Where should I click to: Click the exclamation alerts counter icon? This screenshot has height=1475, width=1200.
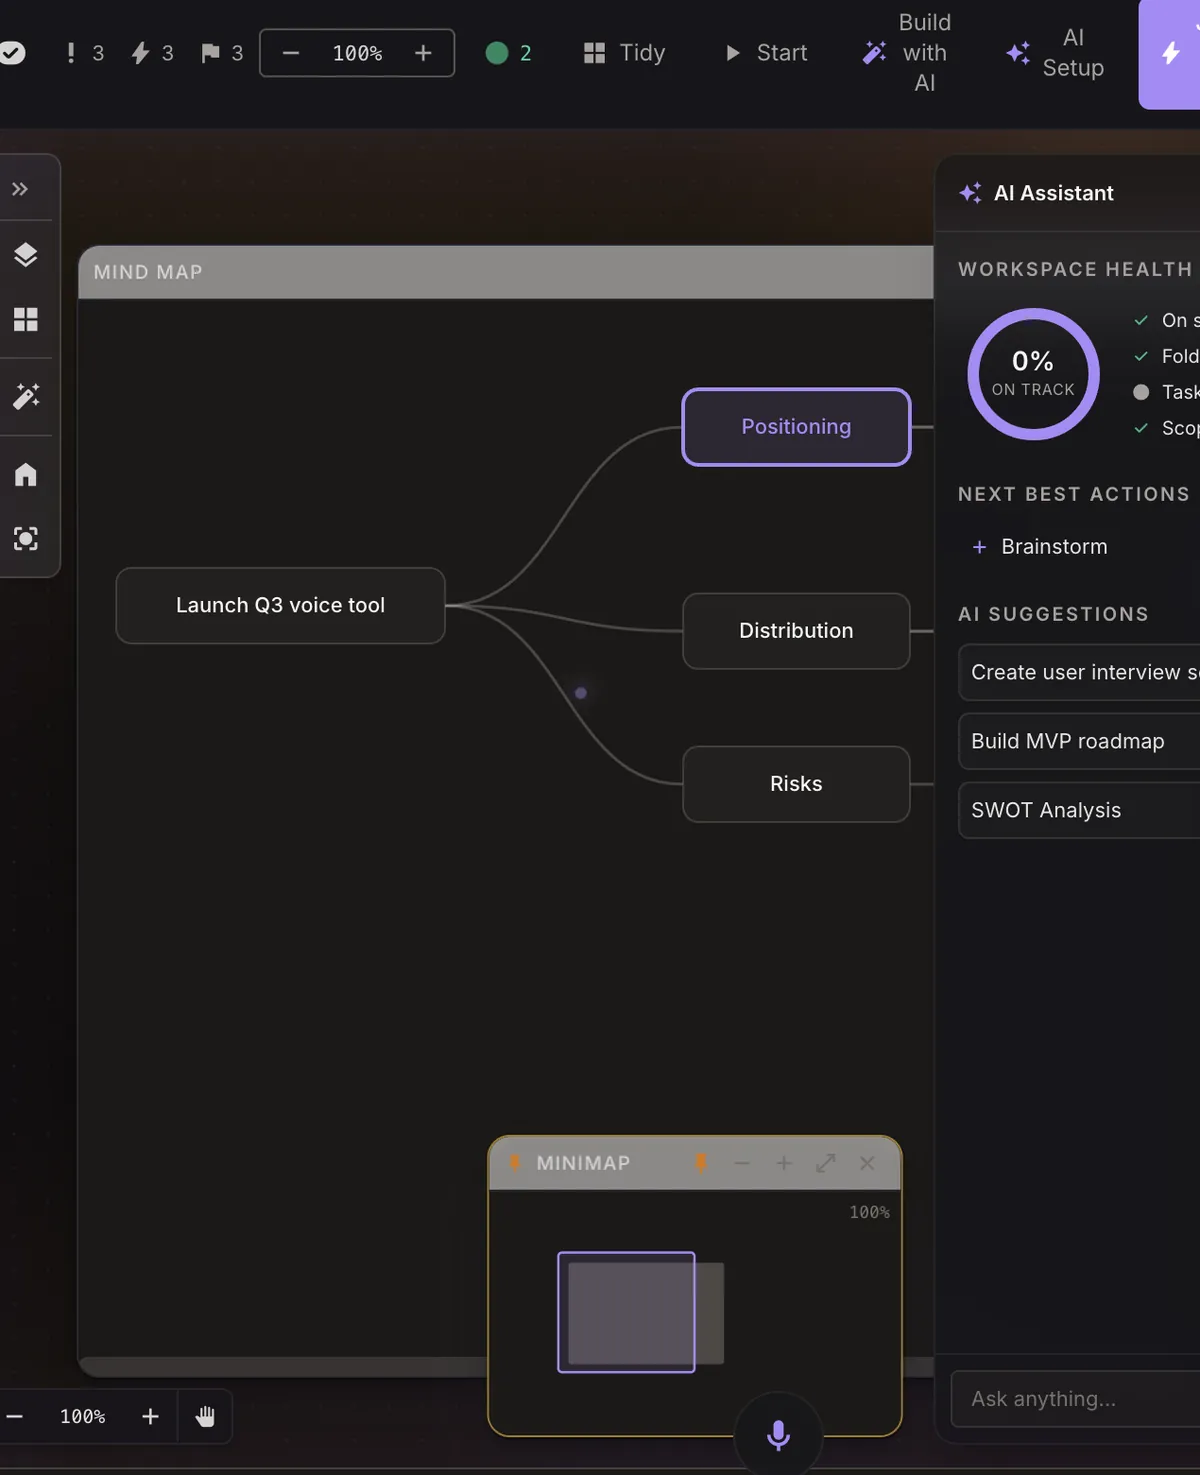tap(70, 53)
